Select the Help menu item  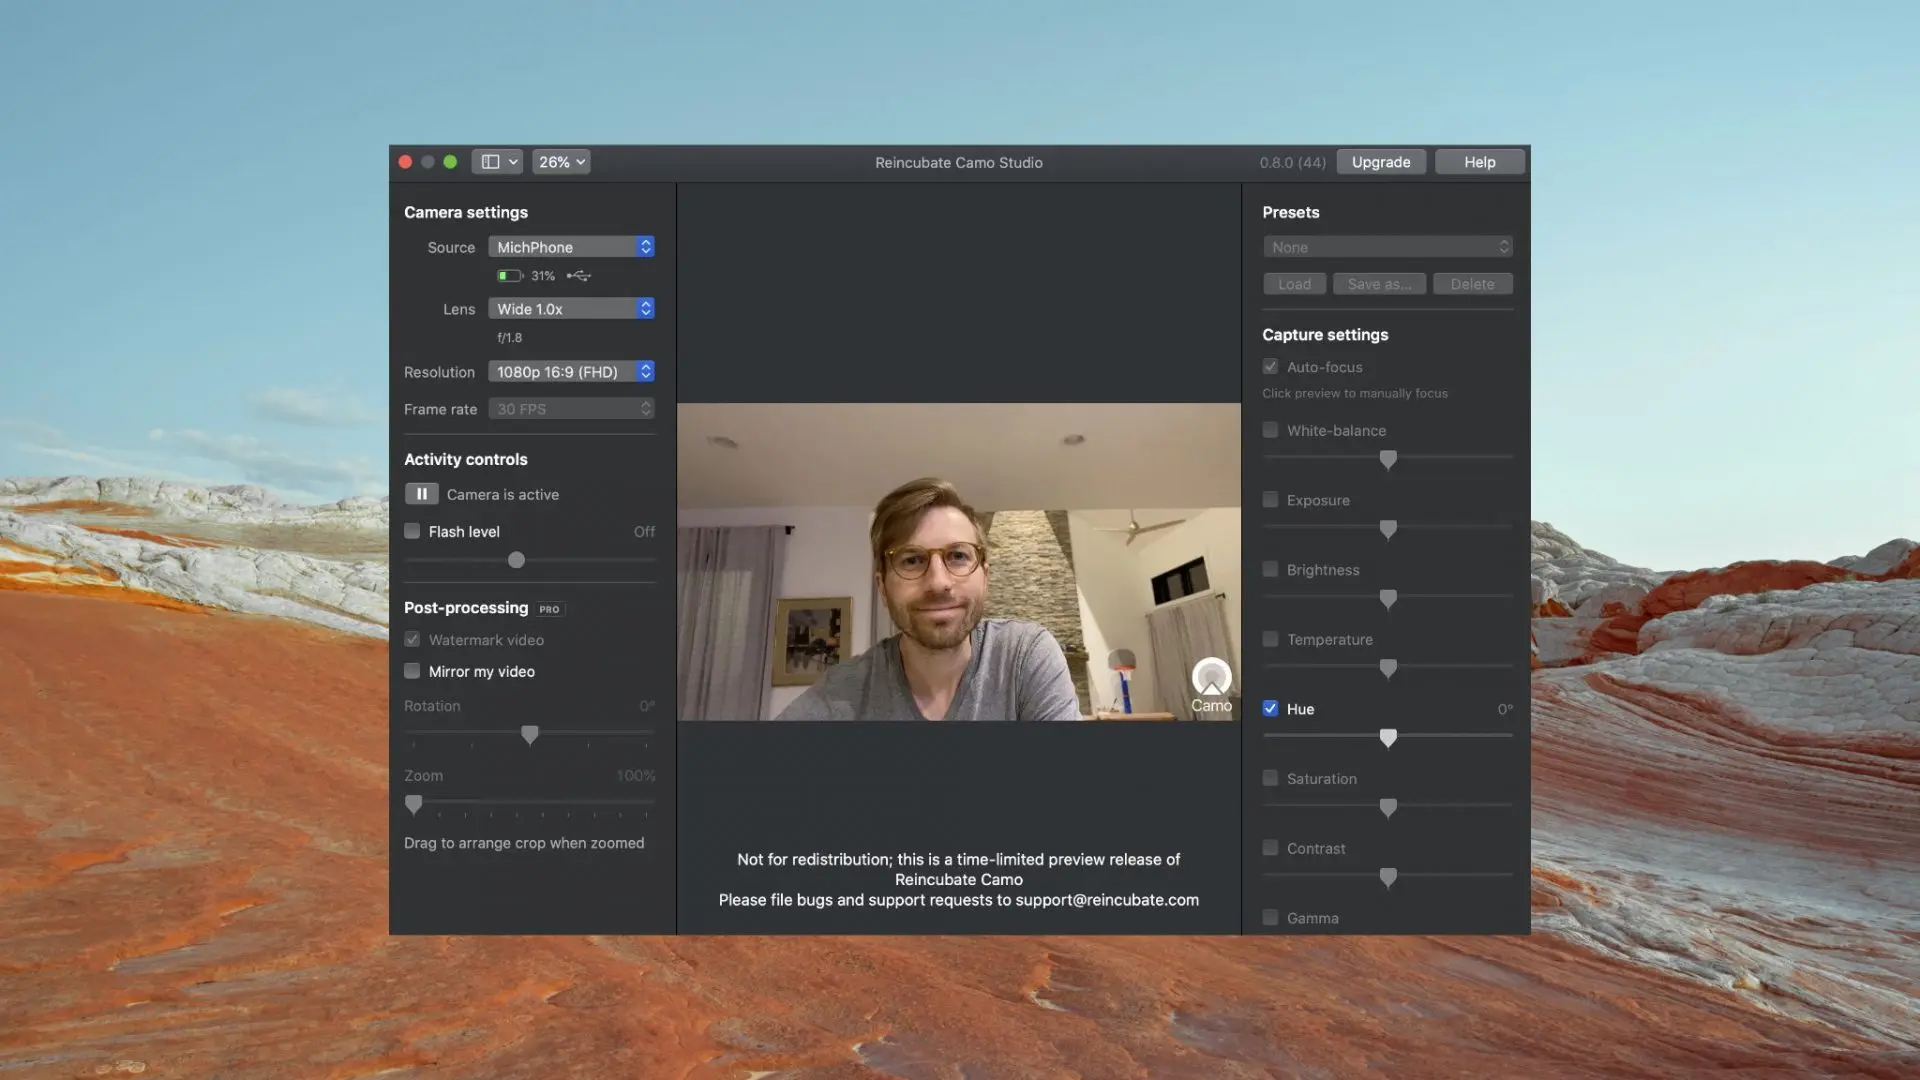[x=1480, y=160]
